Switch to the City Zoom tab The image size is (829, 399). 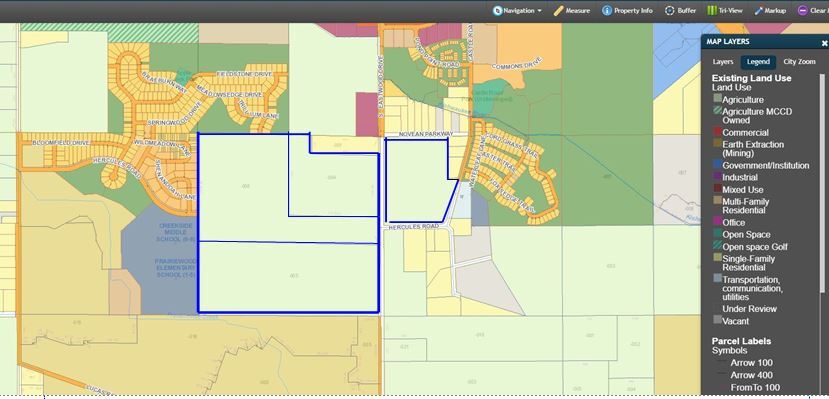pyautogui.click(x=799, y=62)
